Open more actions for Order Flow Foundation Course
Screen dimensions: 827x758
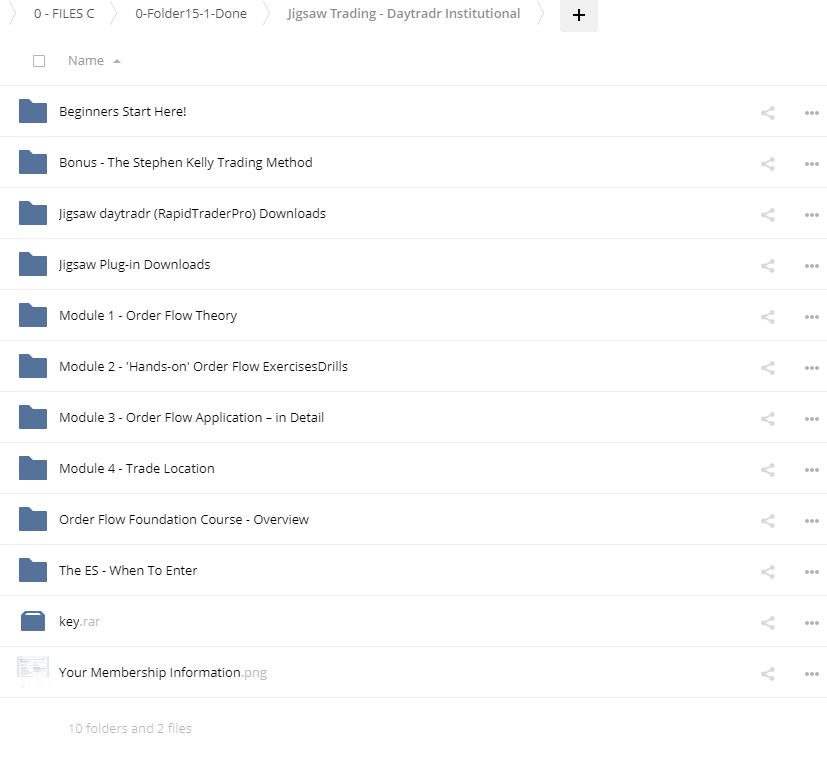pyautogui.click(x=811, y=521)
